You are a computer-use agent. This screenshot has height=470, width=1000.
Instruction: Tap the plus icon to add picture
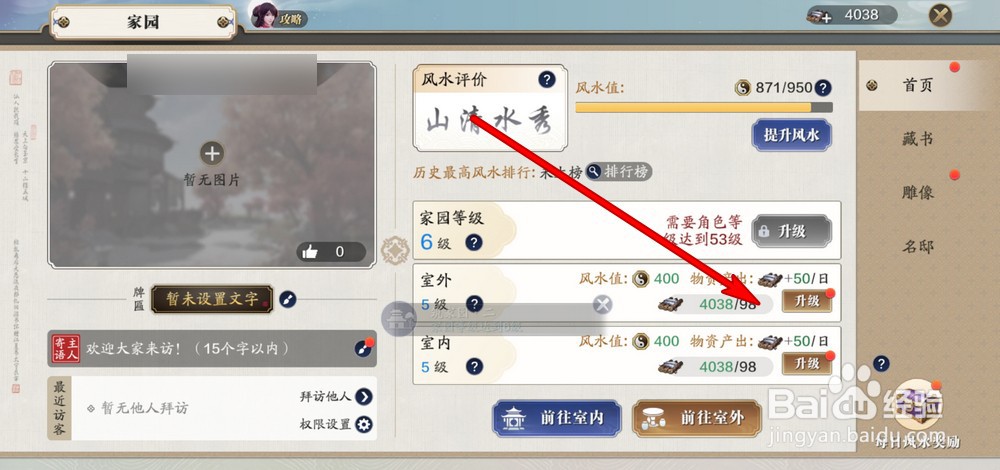pos(212,154)
